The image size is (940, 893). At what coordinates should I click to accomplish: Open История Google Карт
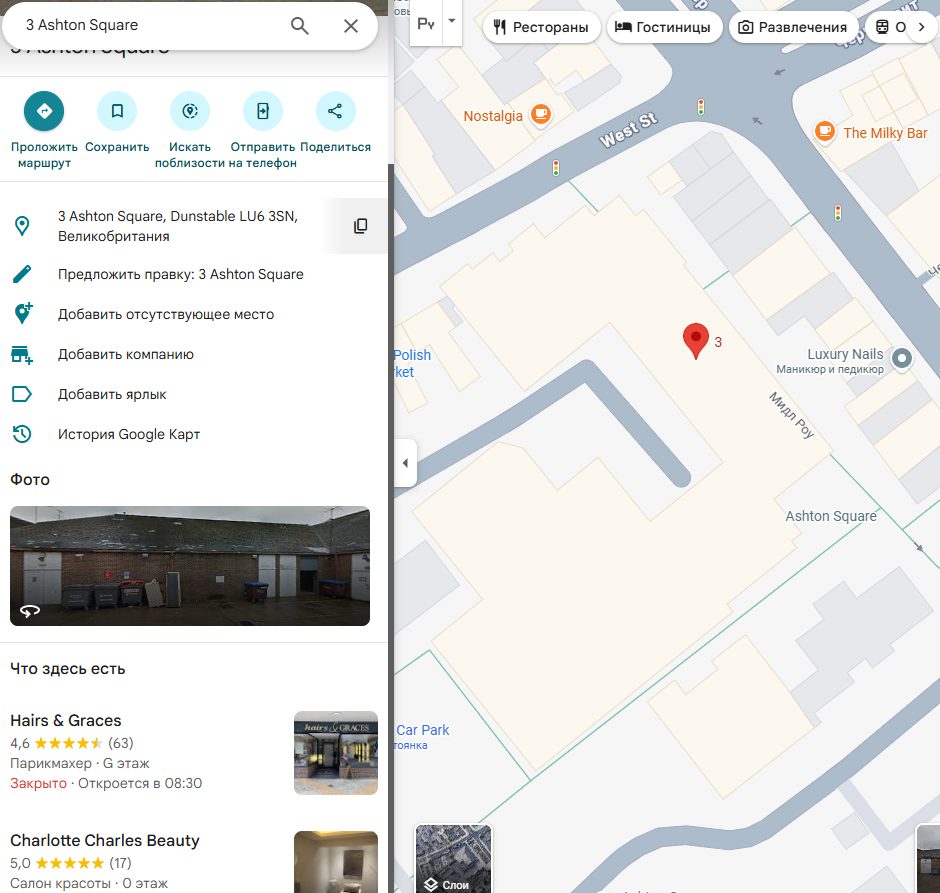pyautogui.click(x=129, y=434)
